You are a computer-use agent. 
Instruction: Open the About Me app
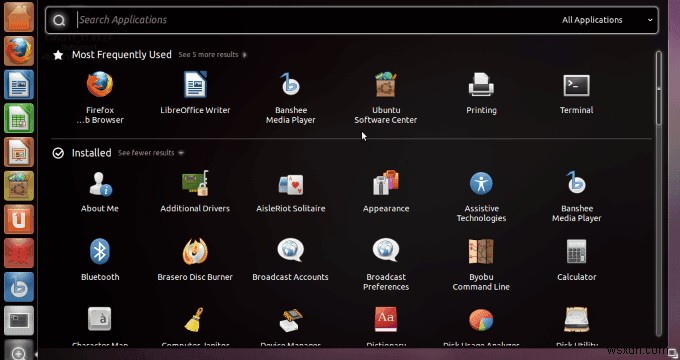(x=100, y=191)
